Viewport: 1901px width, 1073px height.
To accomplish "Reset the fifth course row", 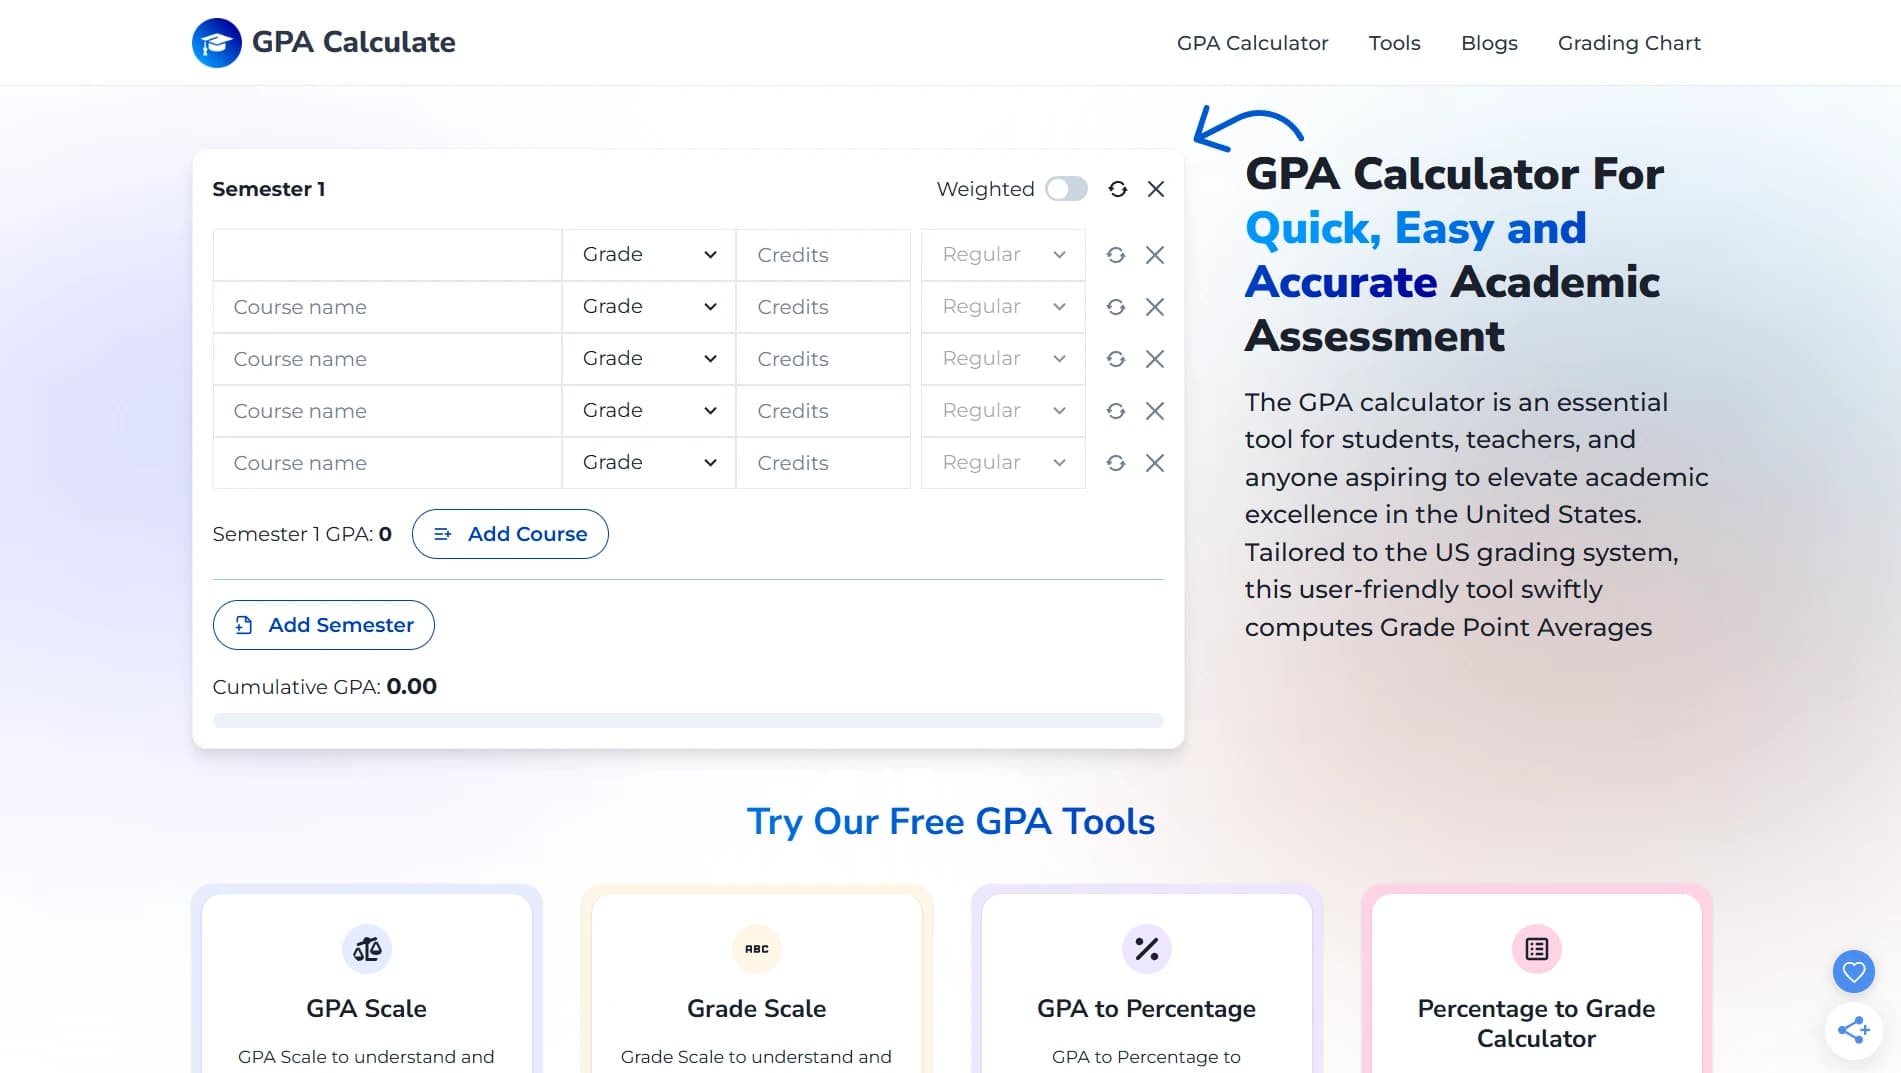I will click(1116, 463).
